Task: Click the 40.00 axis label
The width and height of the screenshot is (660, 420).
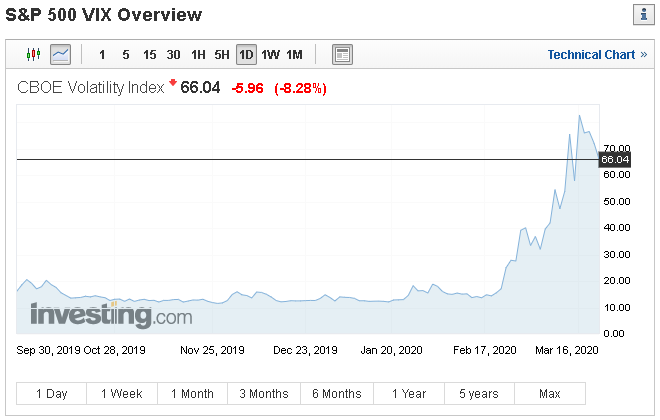Action: (x=617, y=228)
